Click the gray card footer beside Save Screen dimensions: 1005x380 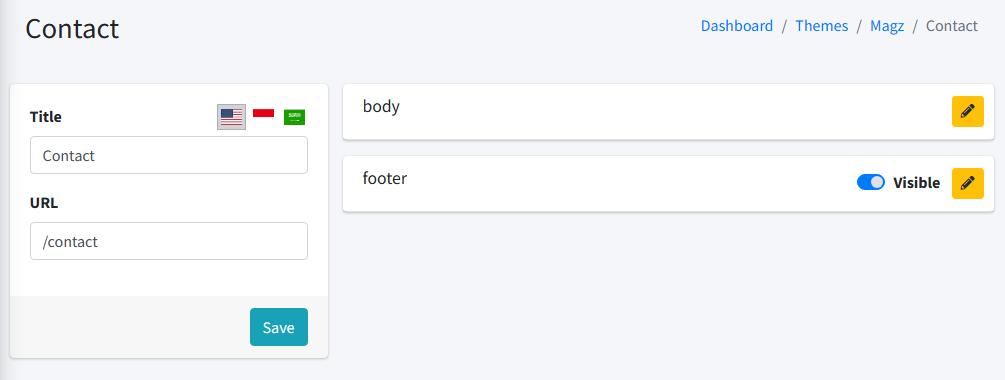coord(129,327)
